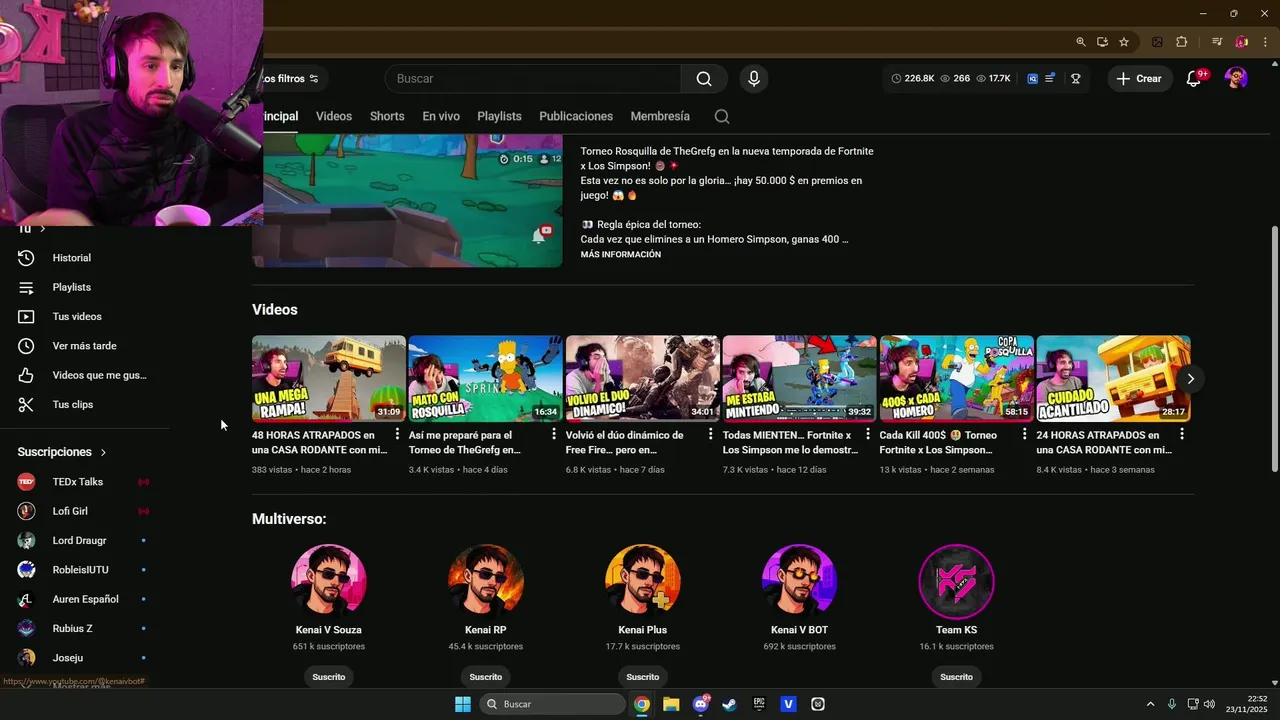Open options menu for 24 HORAS ATRAPADOS video
Screen dimensions: 1280x720
coord(1182,434)
